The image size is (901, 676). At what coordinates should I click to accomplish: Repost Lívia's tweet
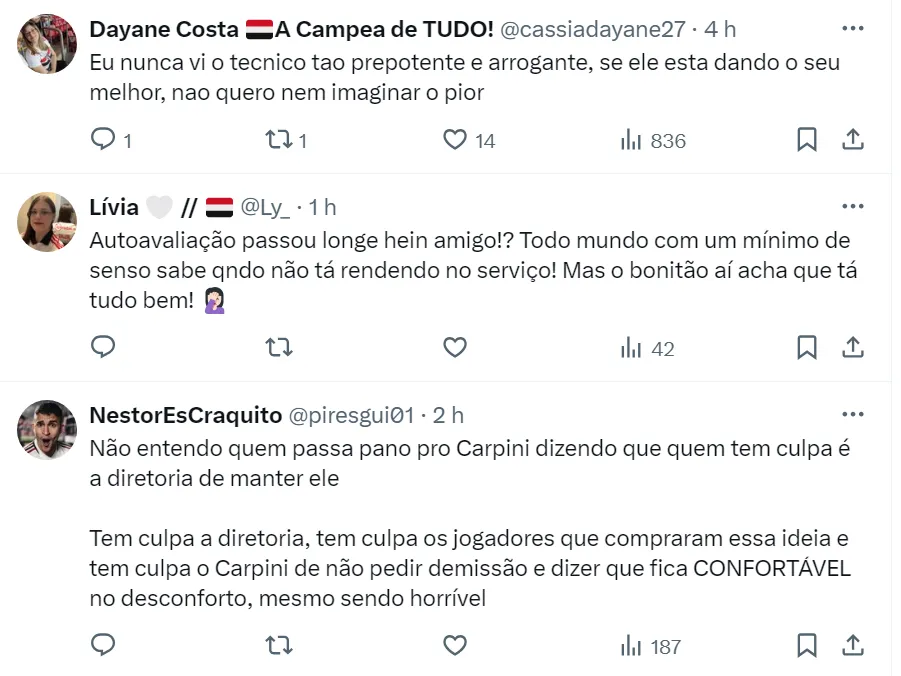[x=278, y=347]
